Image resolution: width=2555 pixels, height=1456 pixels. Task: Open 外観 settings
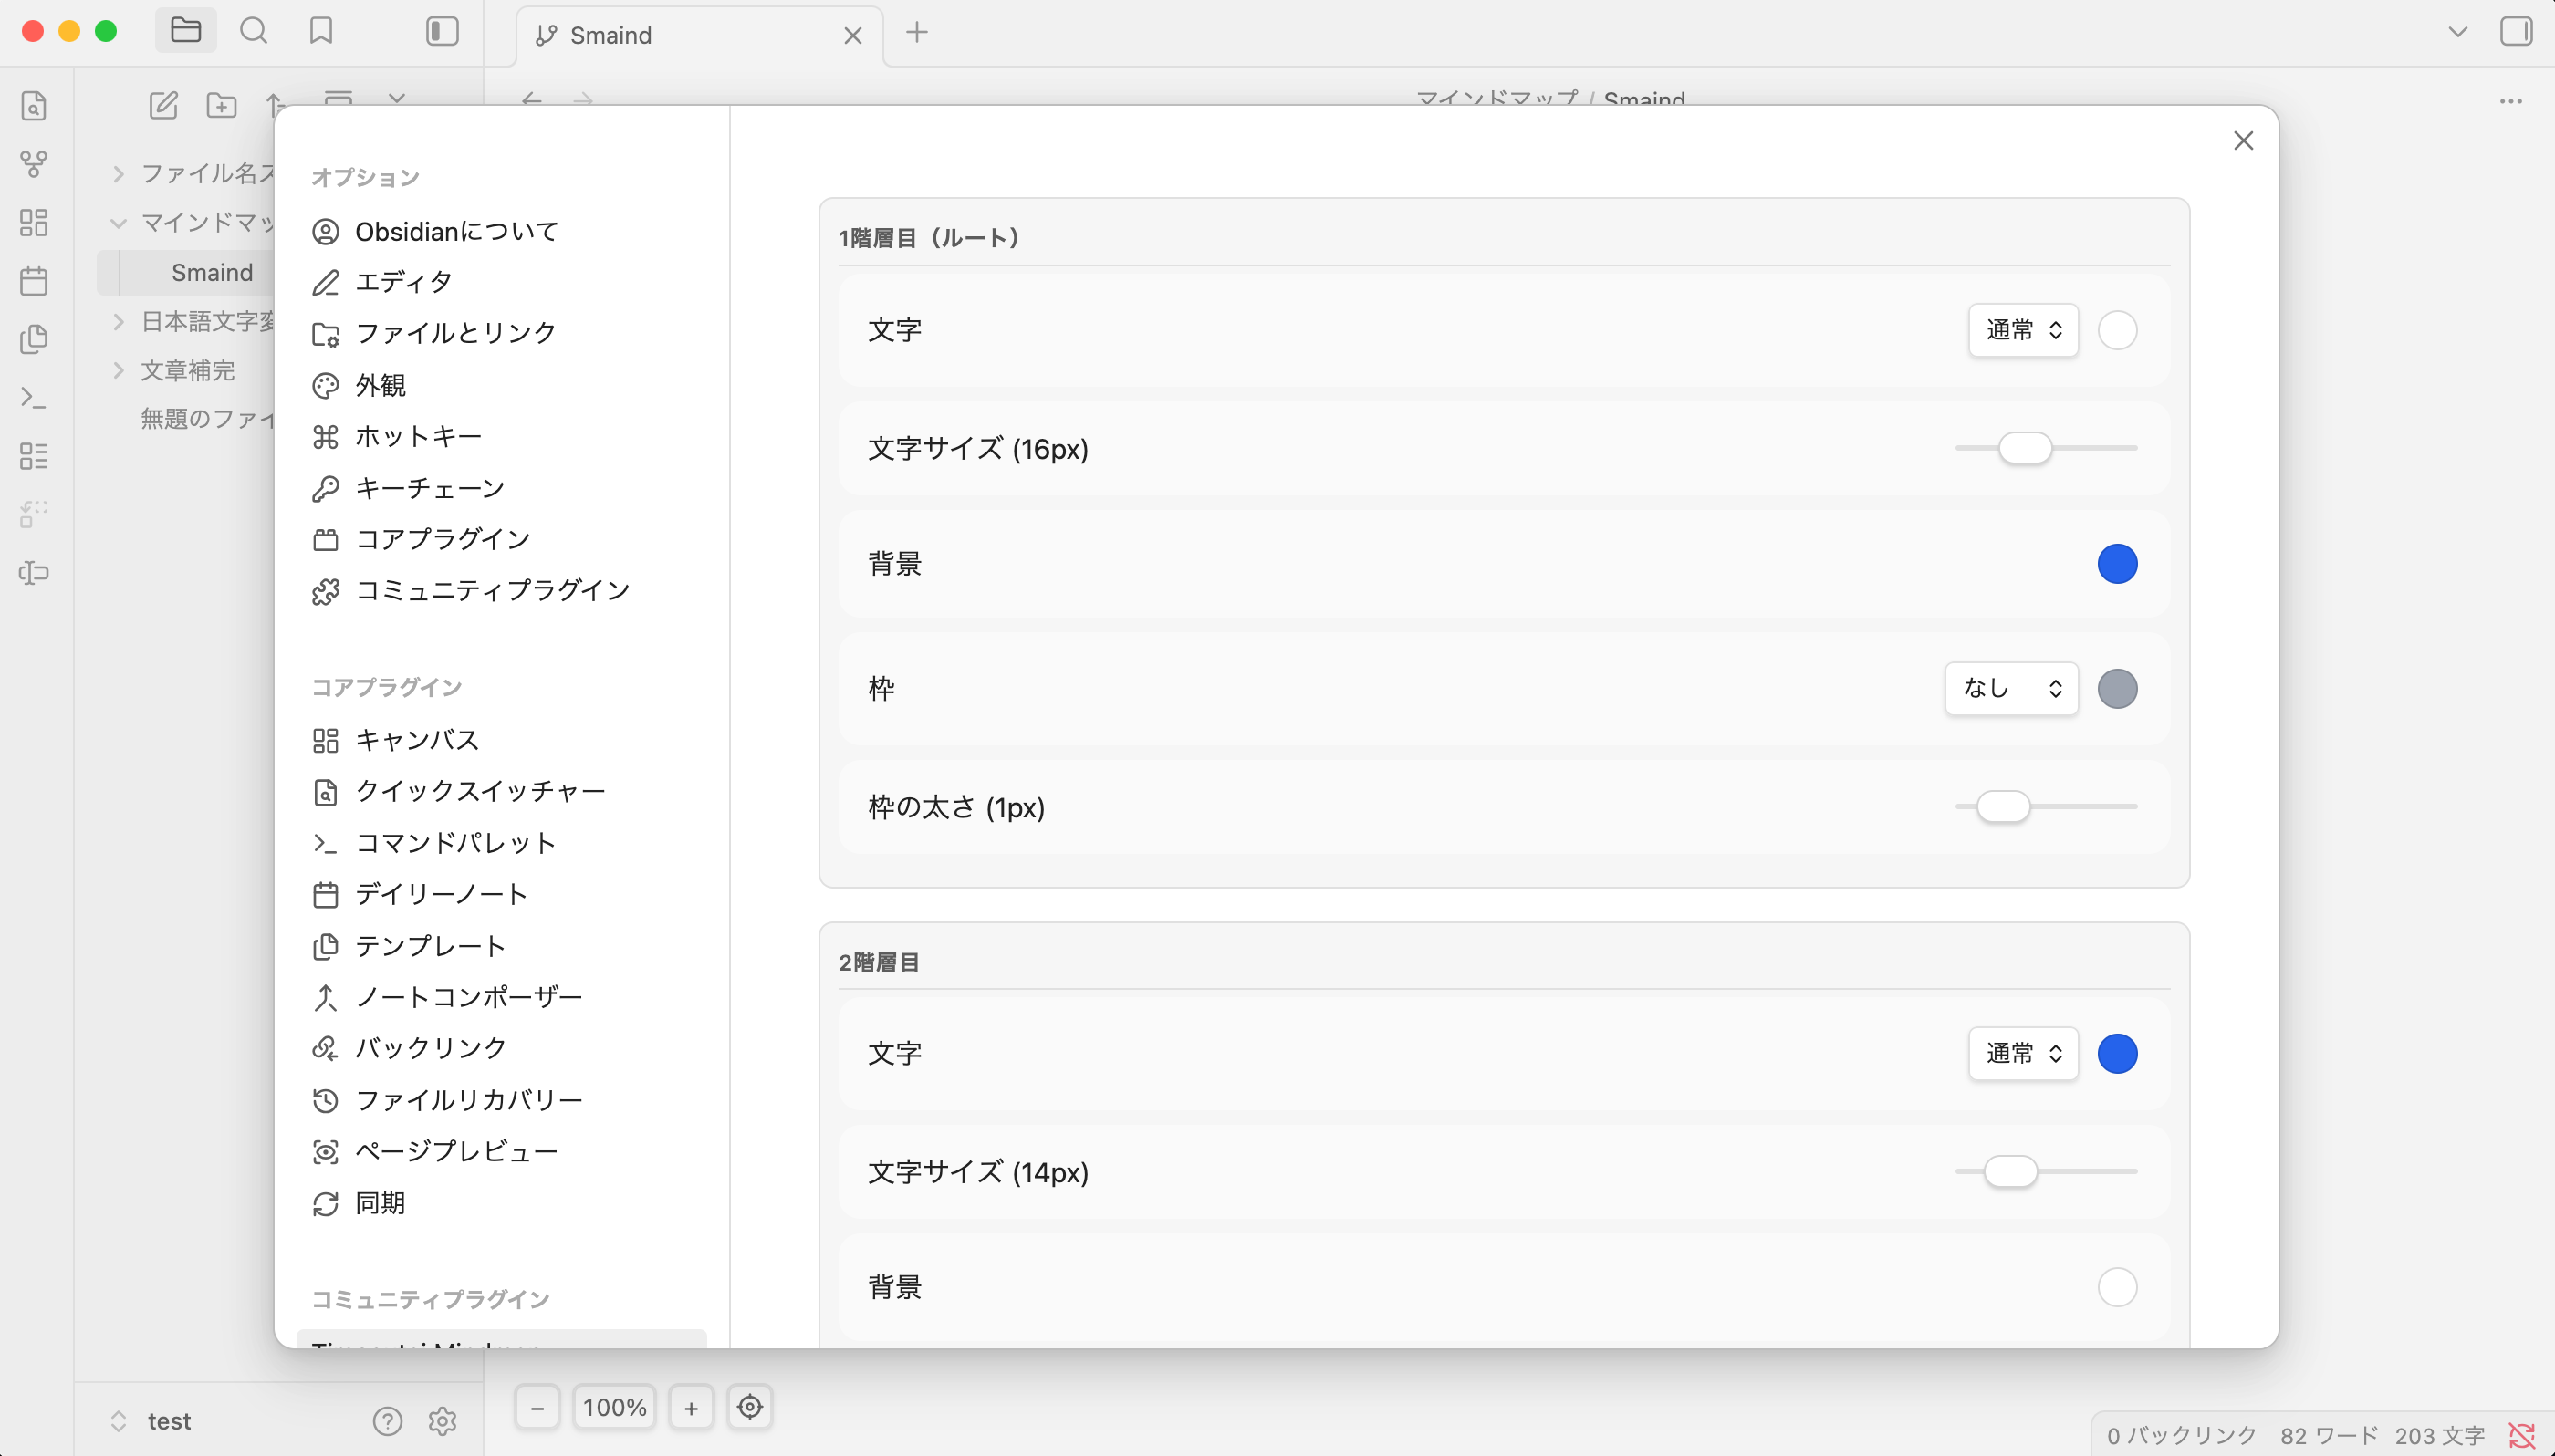coord(503,385)
